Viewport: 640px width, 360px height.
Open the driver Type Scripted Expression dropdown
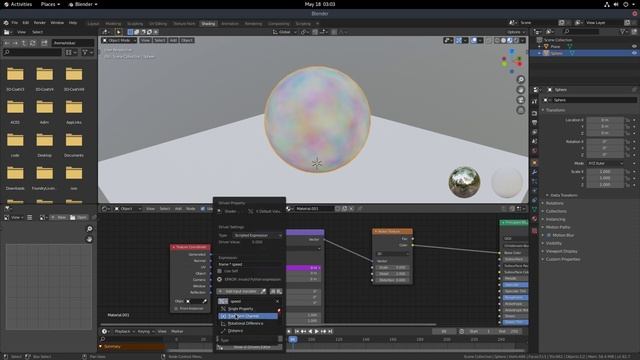pyautogui.click(x=257, y=236)
